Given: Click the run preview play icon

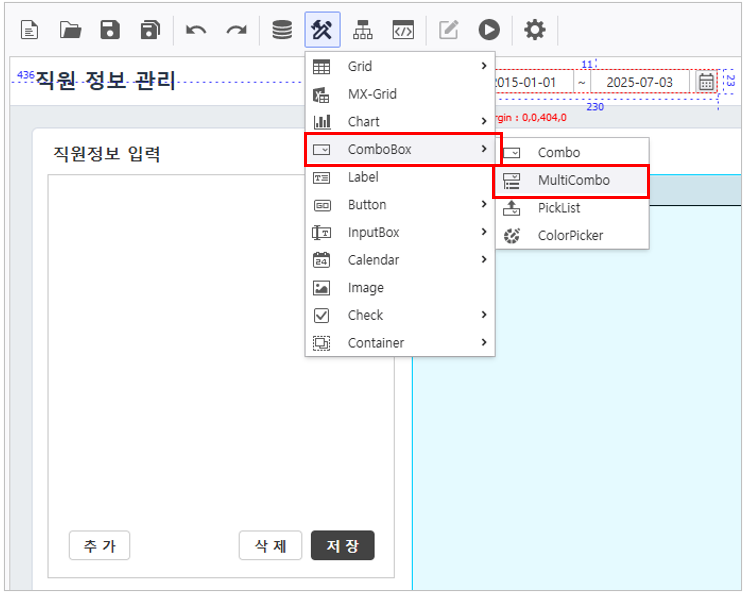Looking at the screenshot, I should pos(489,30).
